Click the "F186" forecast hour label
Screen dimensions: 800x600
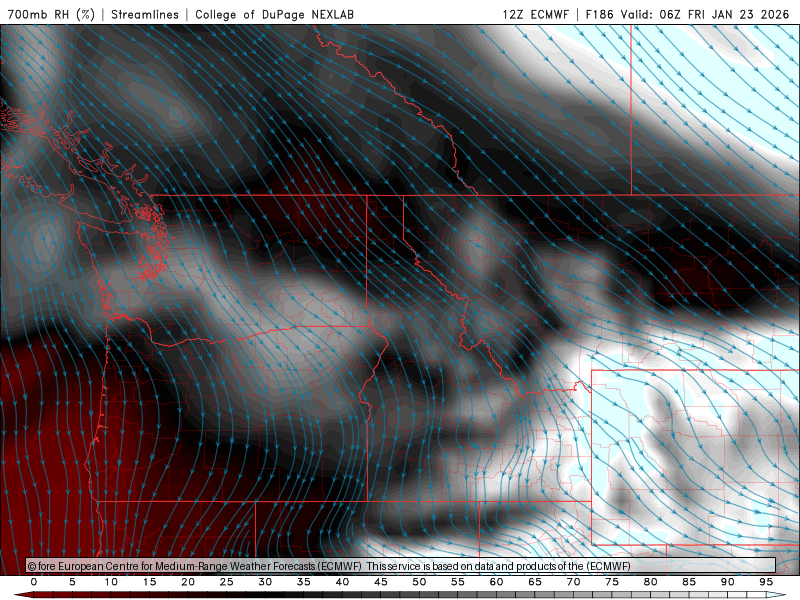tap(599, 14)
